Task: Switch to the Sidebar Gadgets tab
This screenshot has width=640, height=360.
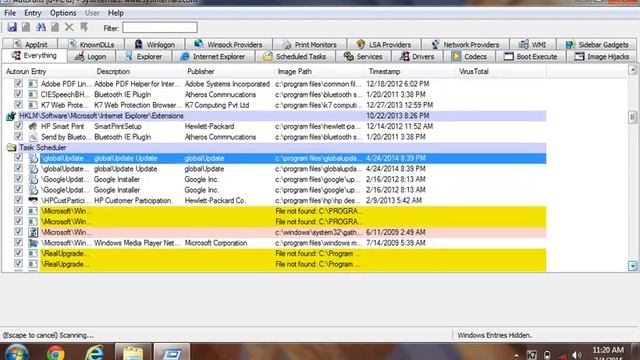Action: pyautogui.click(x=597, y=44)
